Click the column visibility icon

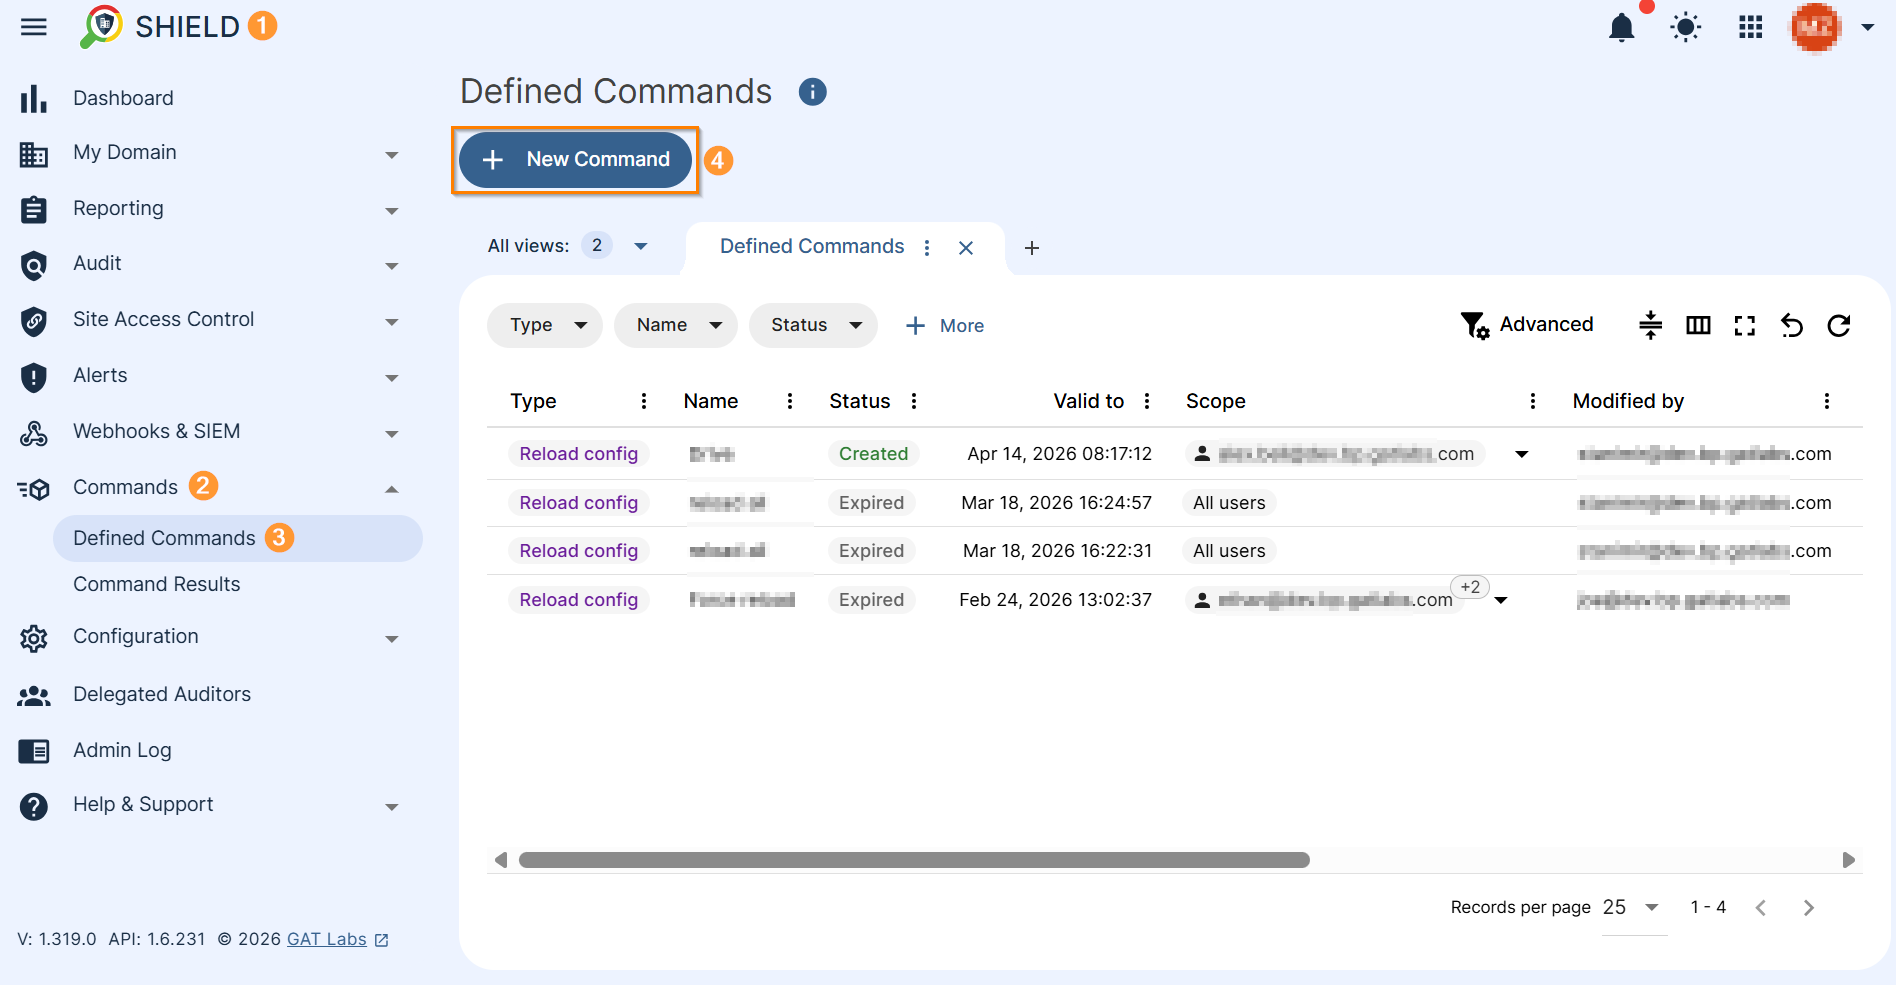tap(1697, 325)
